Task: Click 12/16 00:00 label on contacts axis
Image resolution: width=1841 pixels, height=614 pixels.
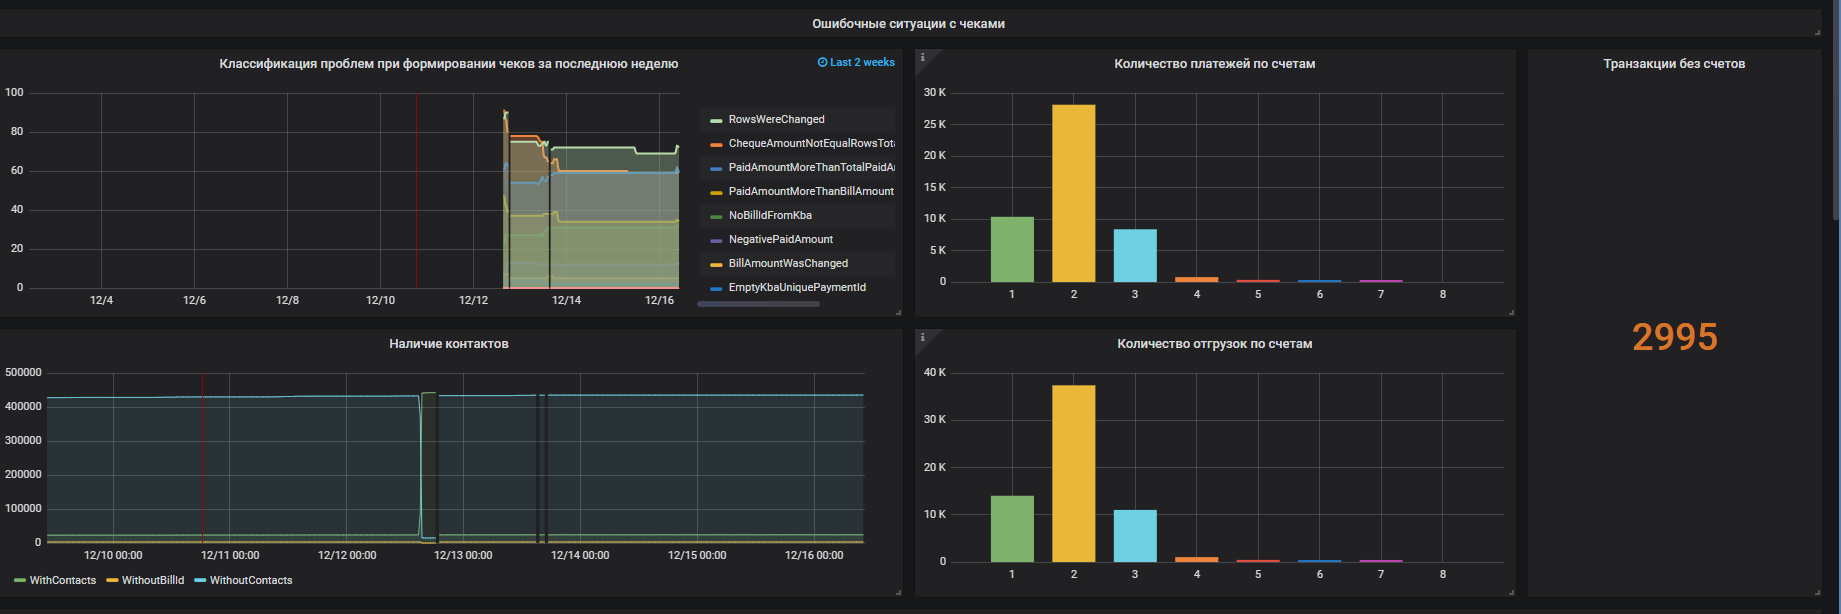Action: 814,555
